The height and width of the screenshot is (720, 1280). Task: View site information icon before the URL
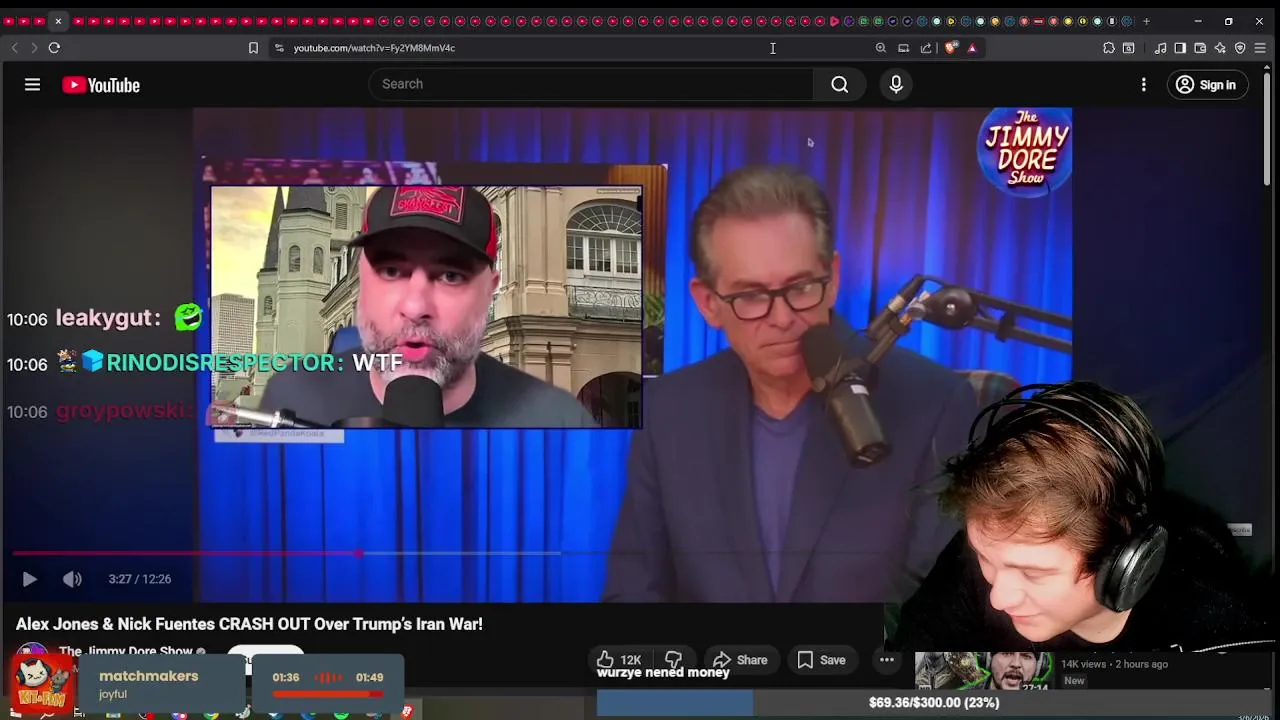click(279, 48)
